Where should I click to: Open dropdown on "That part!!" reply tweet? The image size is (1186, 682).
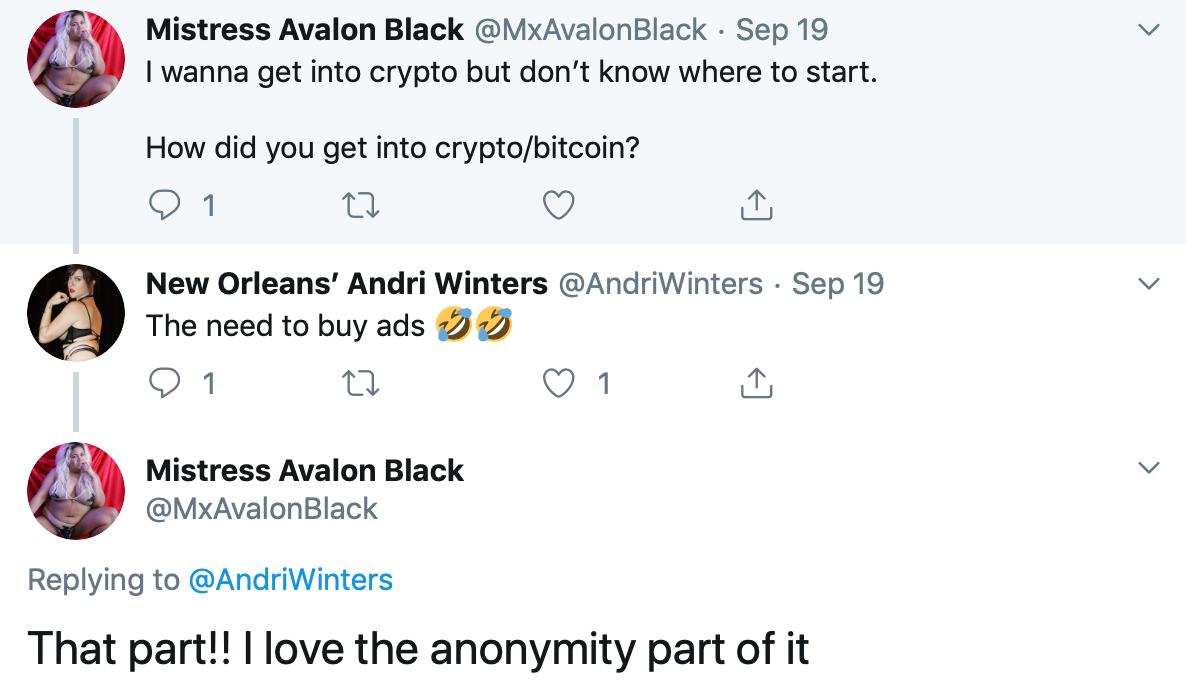tap(1149, 468)
